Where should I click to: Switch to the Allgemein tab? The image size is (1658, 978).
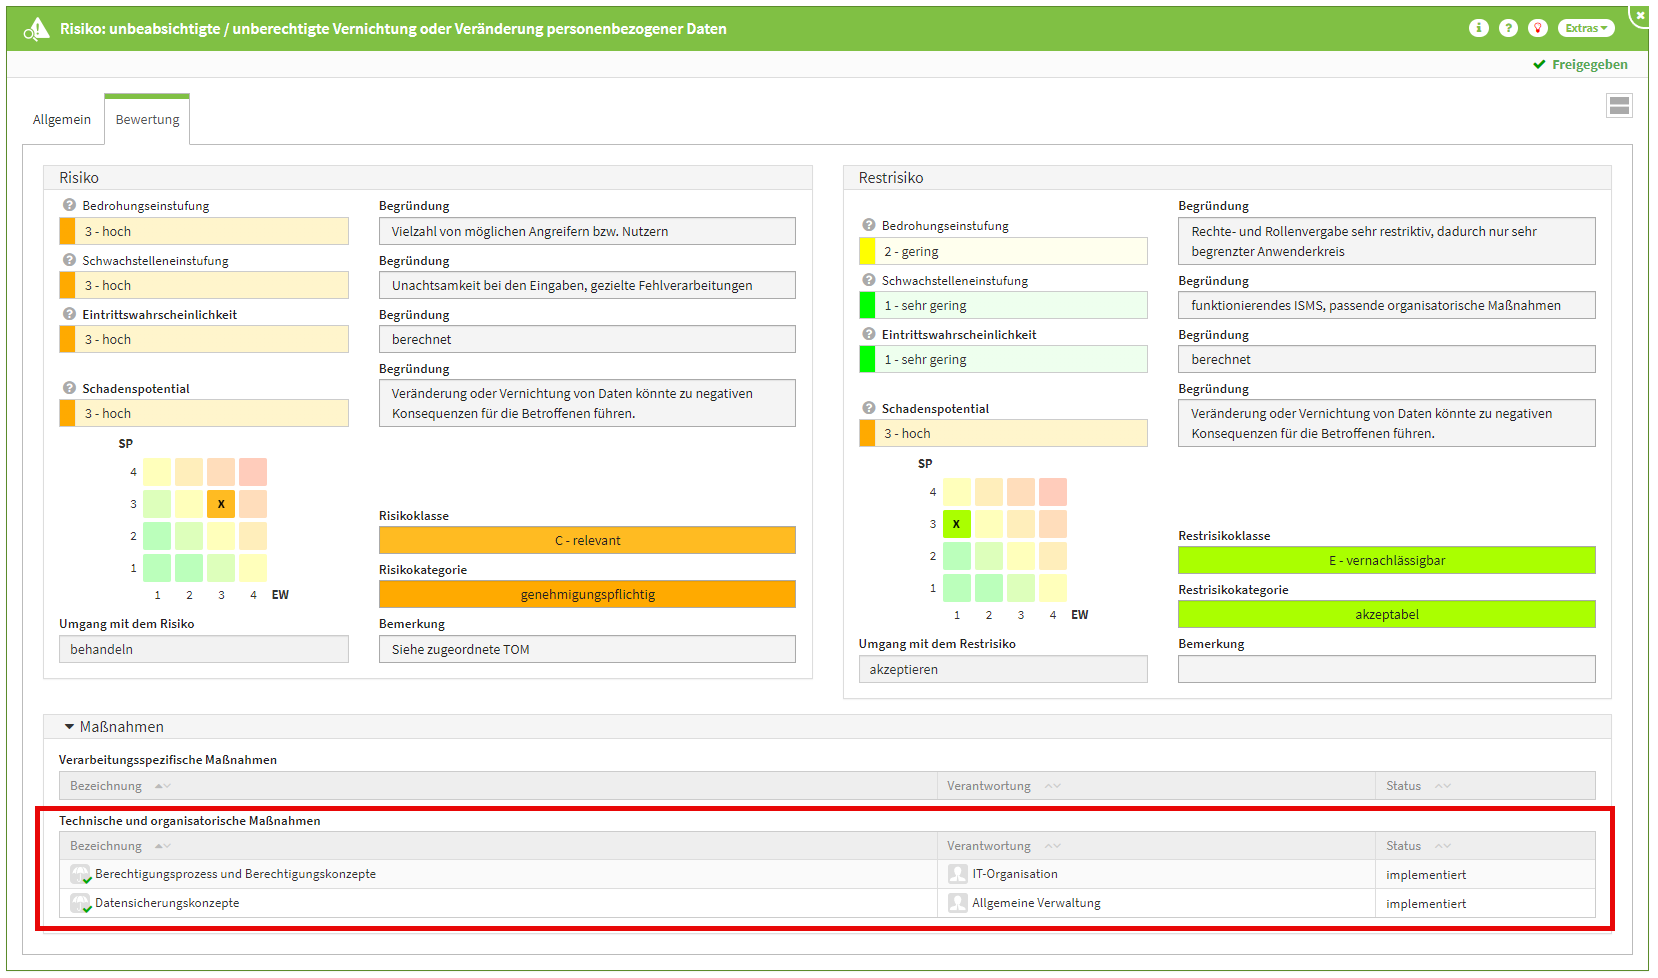[62, 119]
